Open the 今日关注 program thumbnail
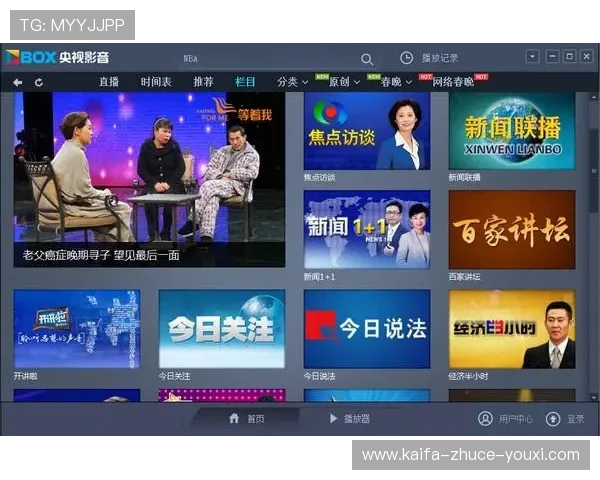 click(222, 329)
